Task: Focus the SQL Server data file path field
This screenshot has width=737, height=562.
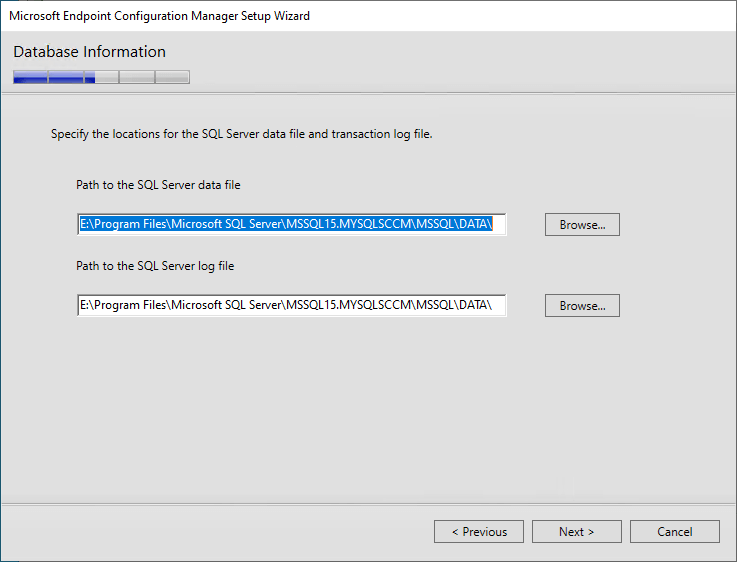Action: pos(291,224)
